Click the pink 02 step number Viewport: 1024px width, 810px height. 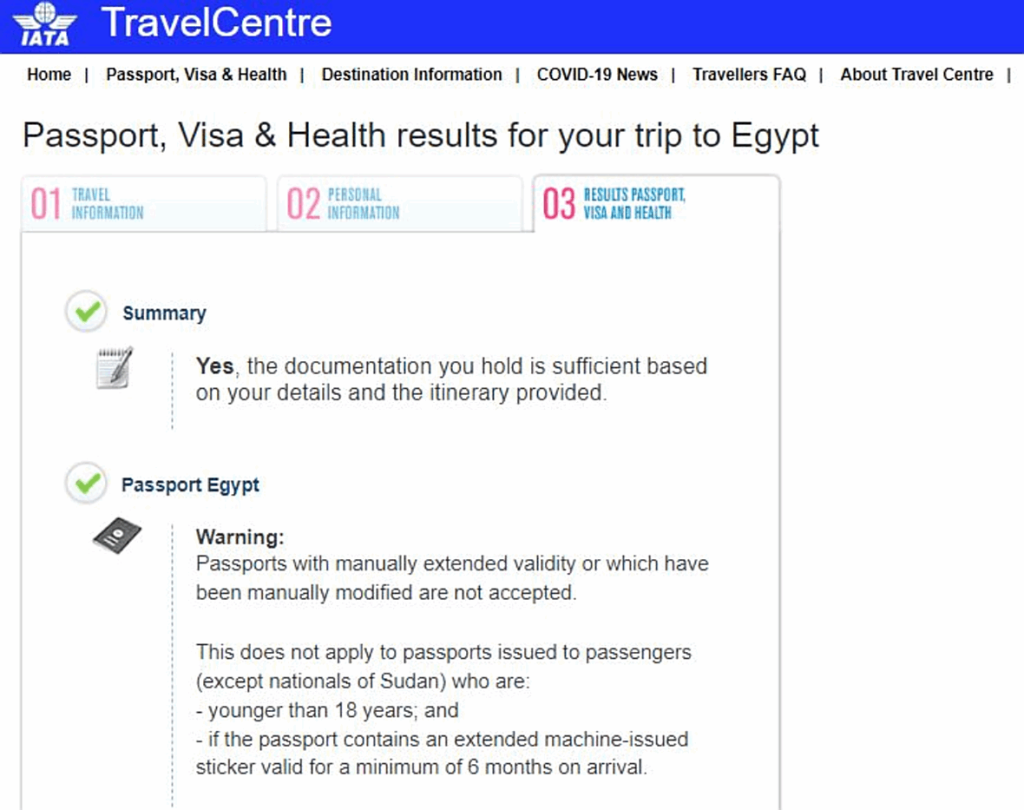pos(302,204)
